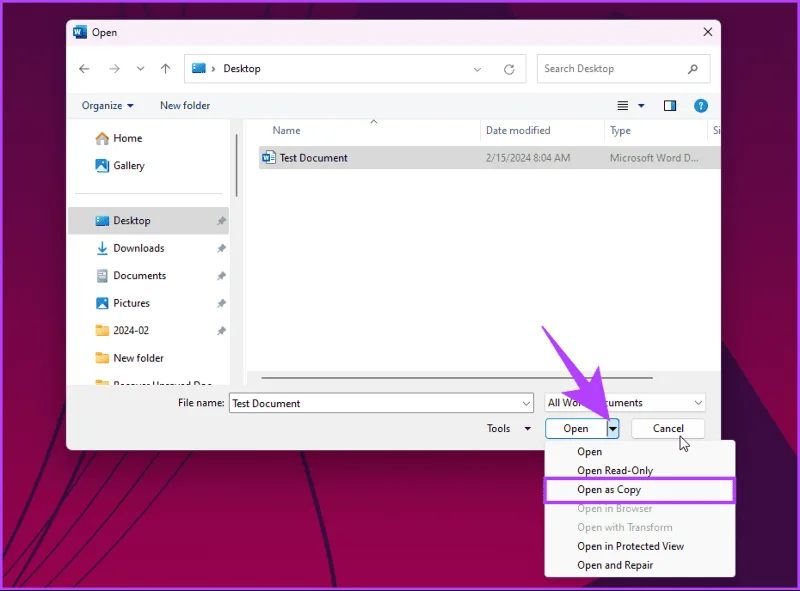Expand the view options dropdown arrow
Screen dimensions: 800x591
click(x=641, y=106)
